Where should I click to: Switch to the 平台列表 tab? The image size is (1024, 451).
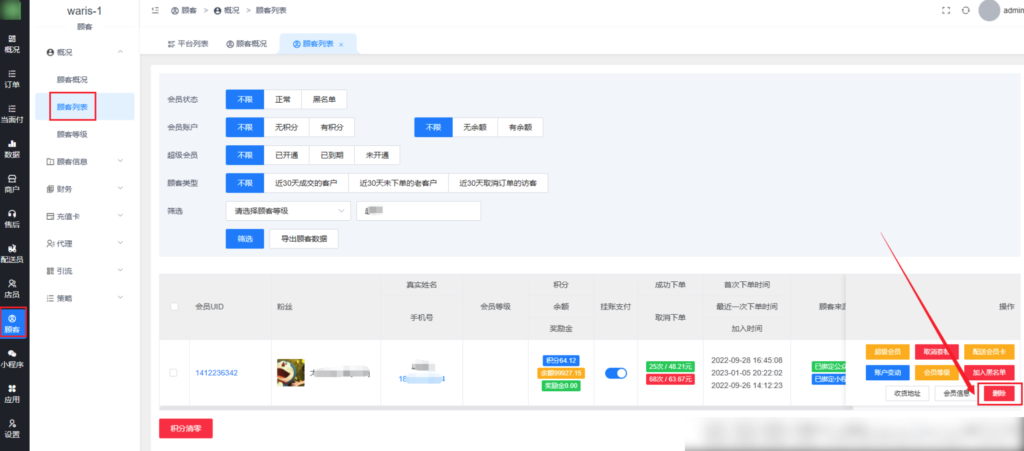pyautogui.click(x=186, y=44)
